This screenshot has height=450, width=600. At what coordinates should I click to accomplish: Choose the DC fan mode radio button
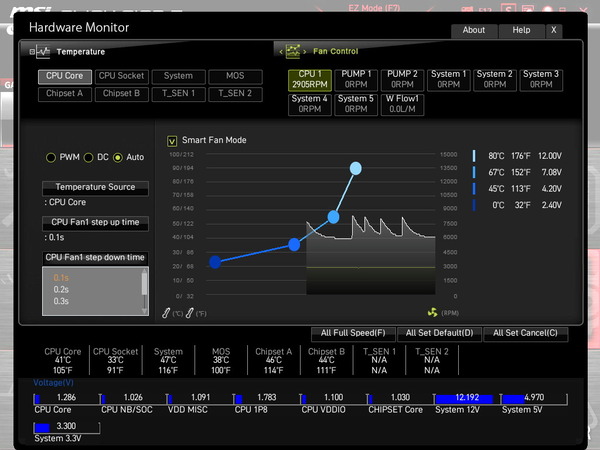click(88, 158)
